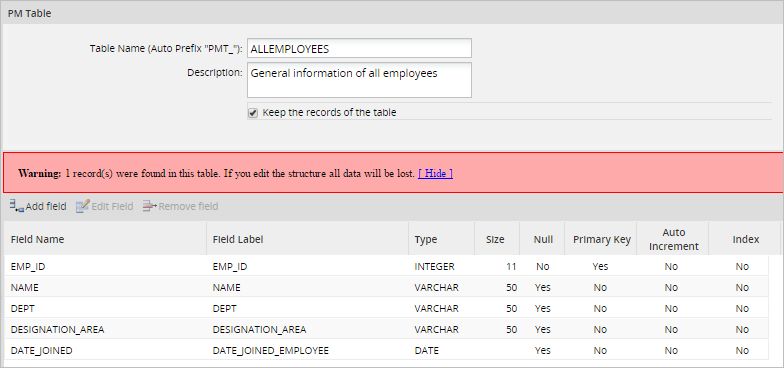The width and height of the screenshot is (784, 368).
Task: Click the Add field icon
Action: tap(16, 206)
